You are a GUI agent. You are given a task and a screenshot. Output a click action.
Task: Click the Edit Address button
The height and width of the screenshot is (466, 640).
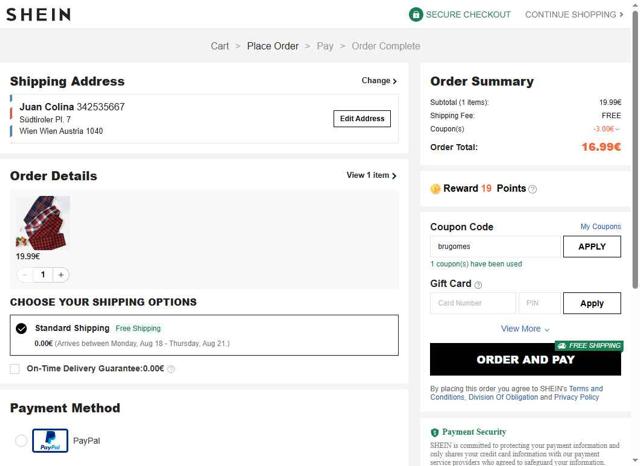(362, 119)
